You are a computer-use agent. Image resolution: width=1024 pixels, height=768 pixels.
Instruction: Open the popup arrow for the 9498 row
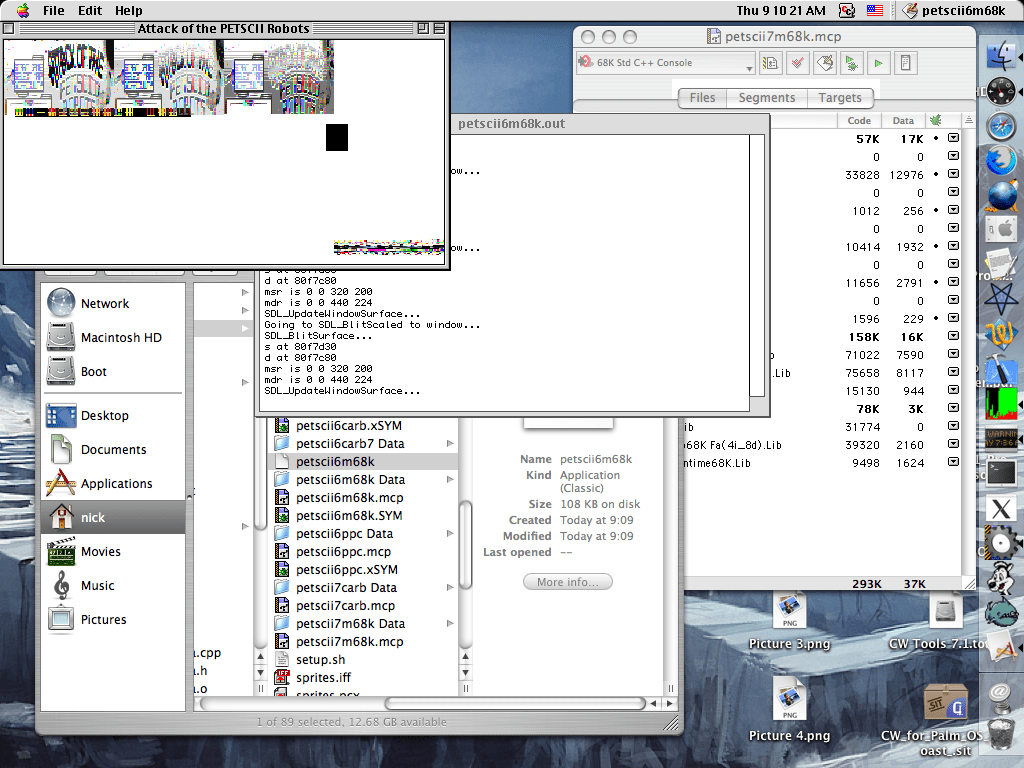pos(953,462)
